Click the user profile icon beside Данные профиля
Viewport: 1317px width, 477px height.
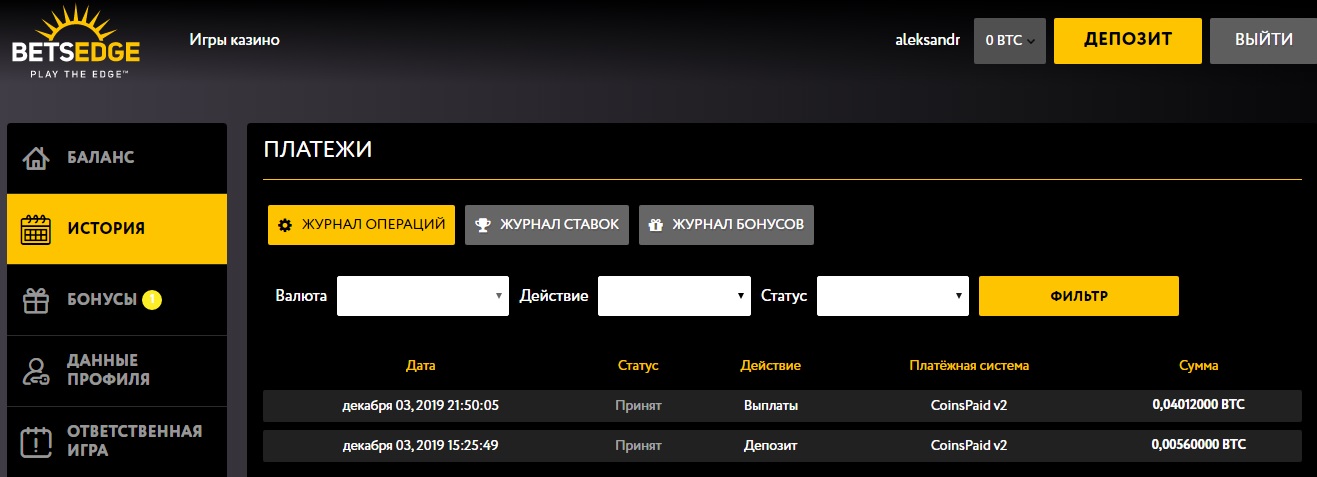point(36,371)
